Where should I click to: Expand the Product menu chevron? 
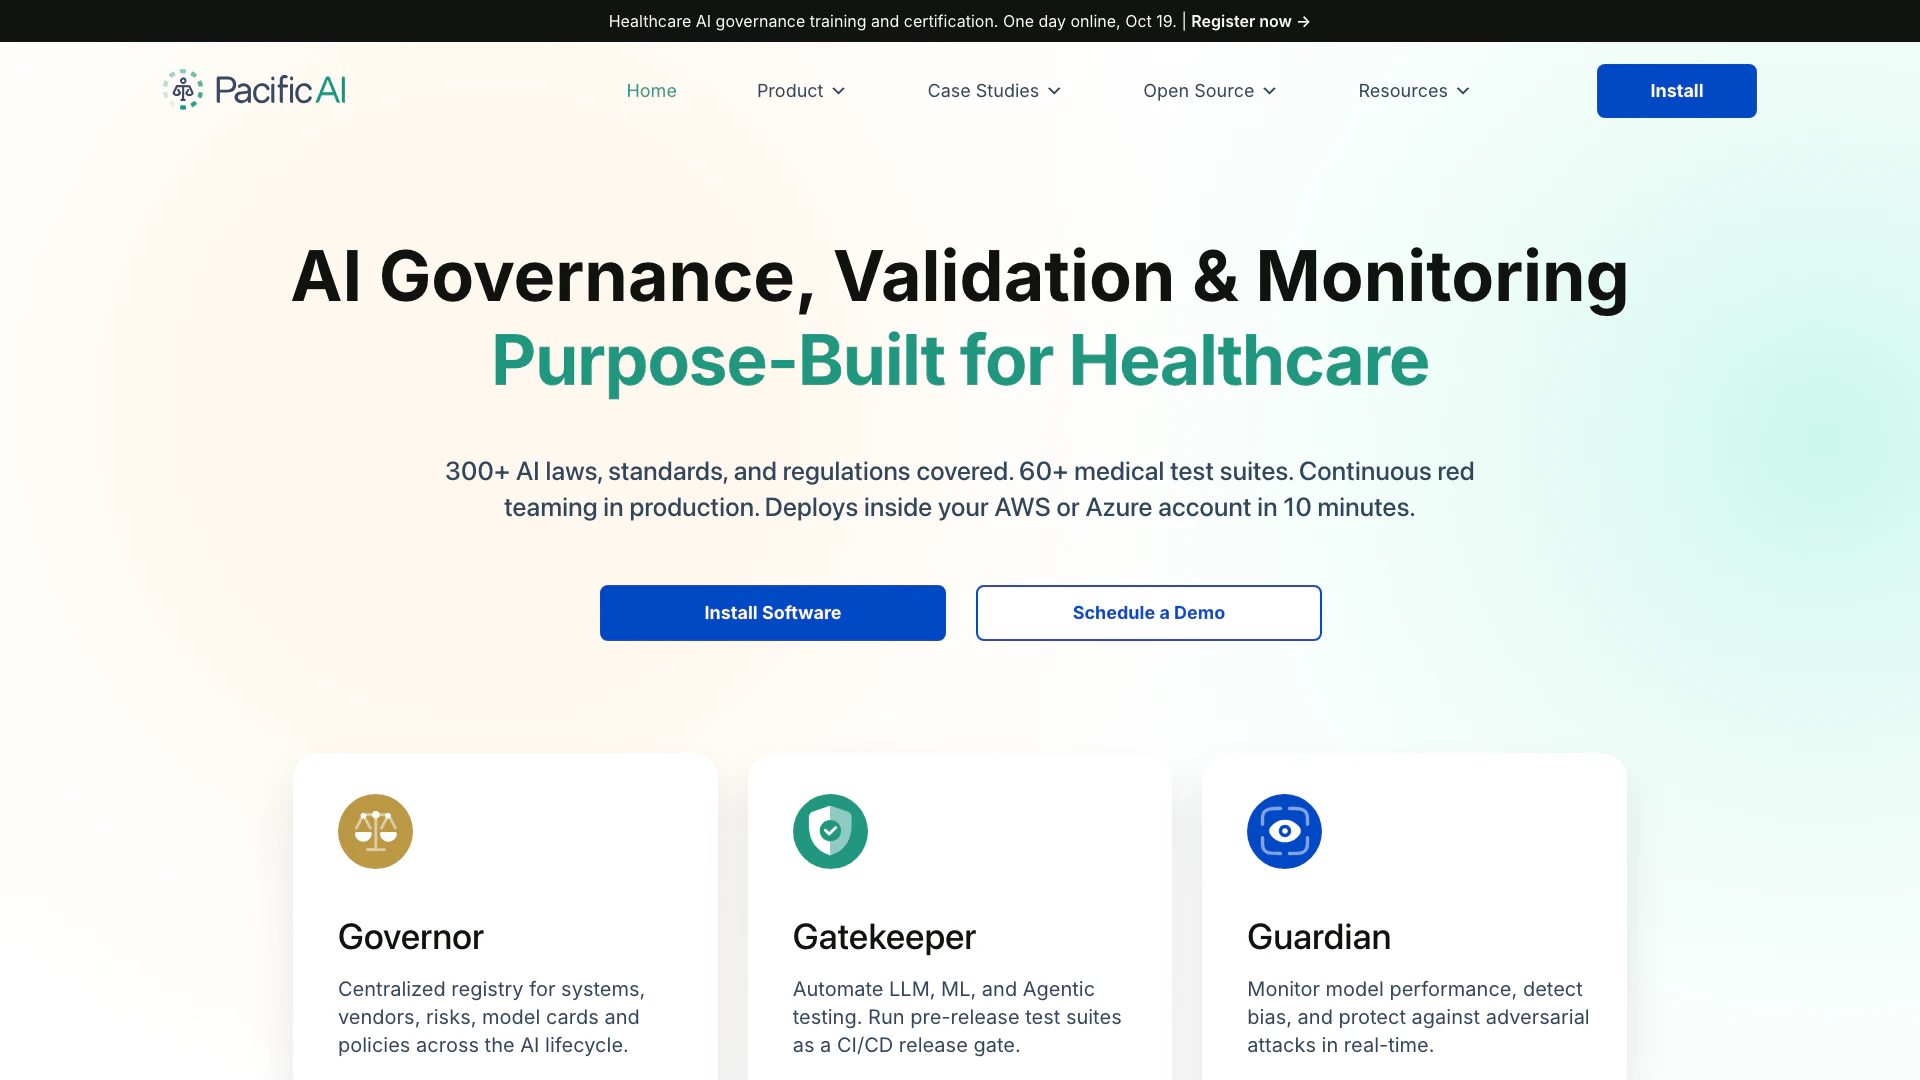coord(839,91)
